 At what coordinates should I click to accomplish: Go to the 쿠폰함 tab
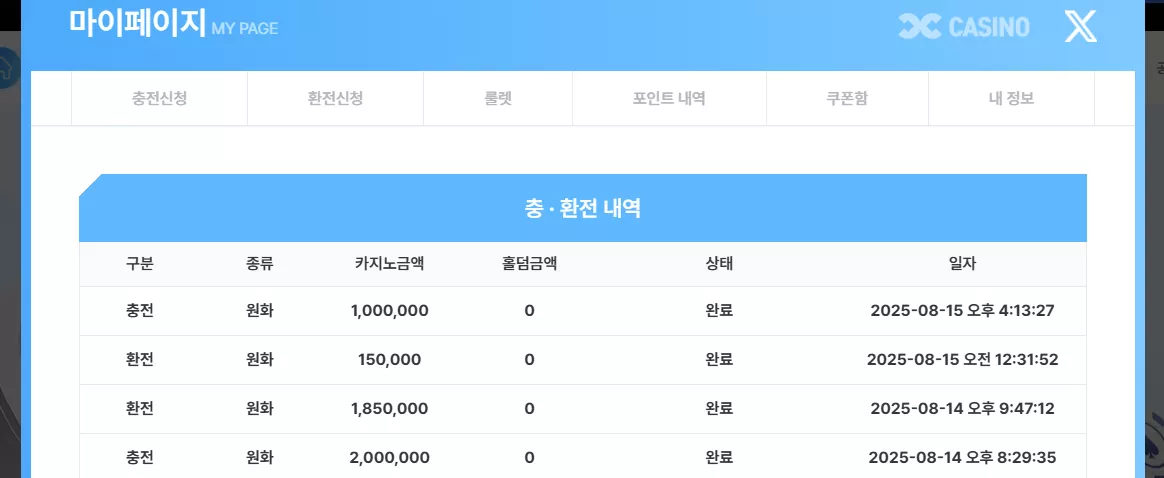(x=847, y=99)
